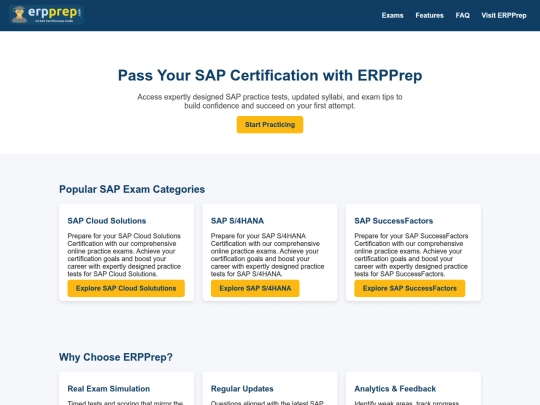Image resolution: width=540 pixels, height=405 pixels.
Task: Click the SAP Cloud Solutions card description
Action: [x=124, y=255]
